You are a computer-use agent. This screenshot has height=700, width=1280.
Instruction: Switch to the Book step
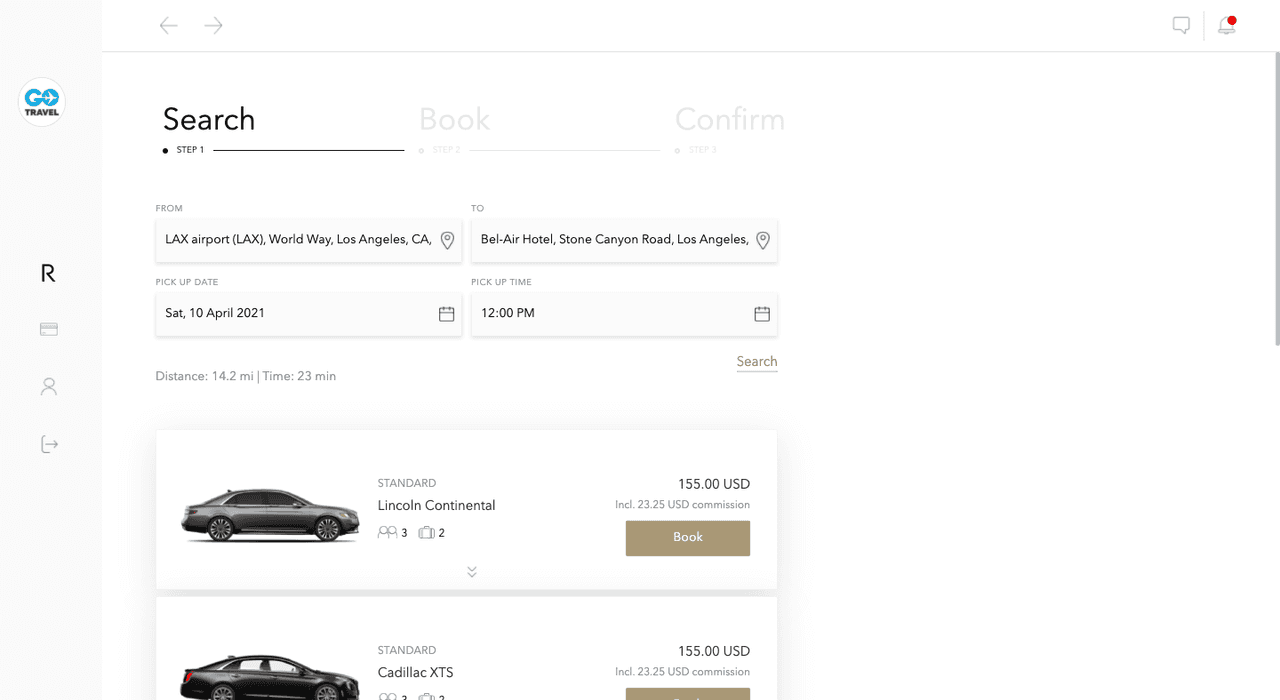pos(454,120)
